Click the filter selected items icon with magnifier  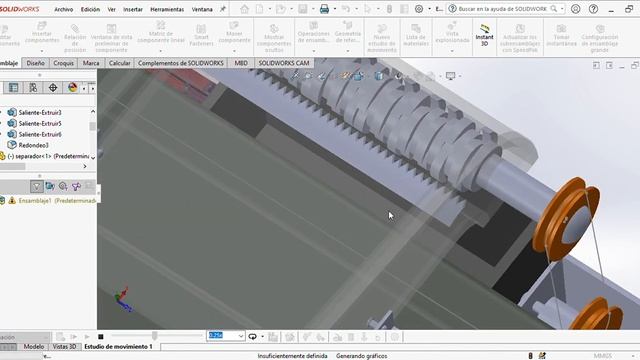point(63,187)
